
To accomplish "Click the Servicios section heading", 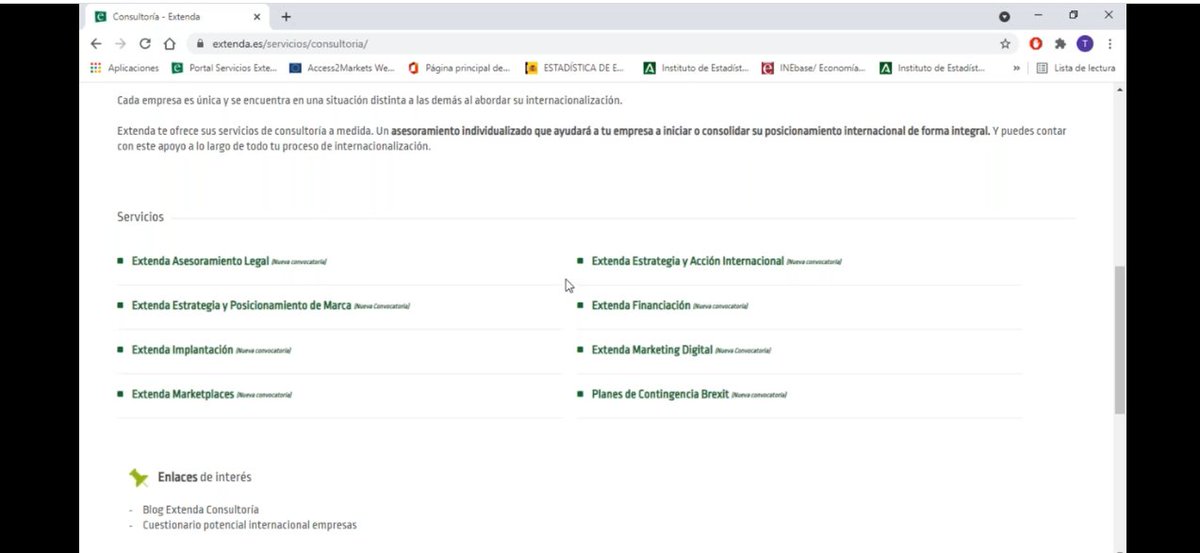I will point(140,217).
